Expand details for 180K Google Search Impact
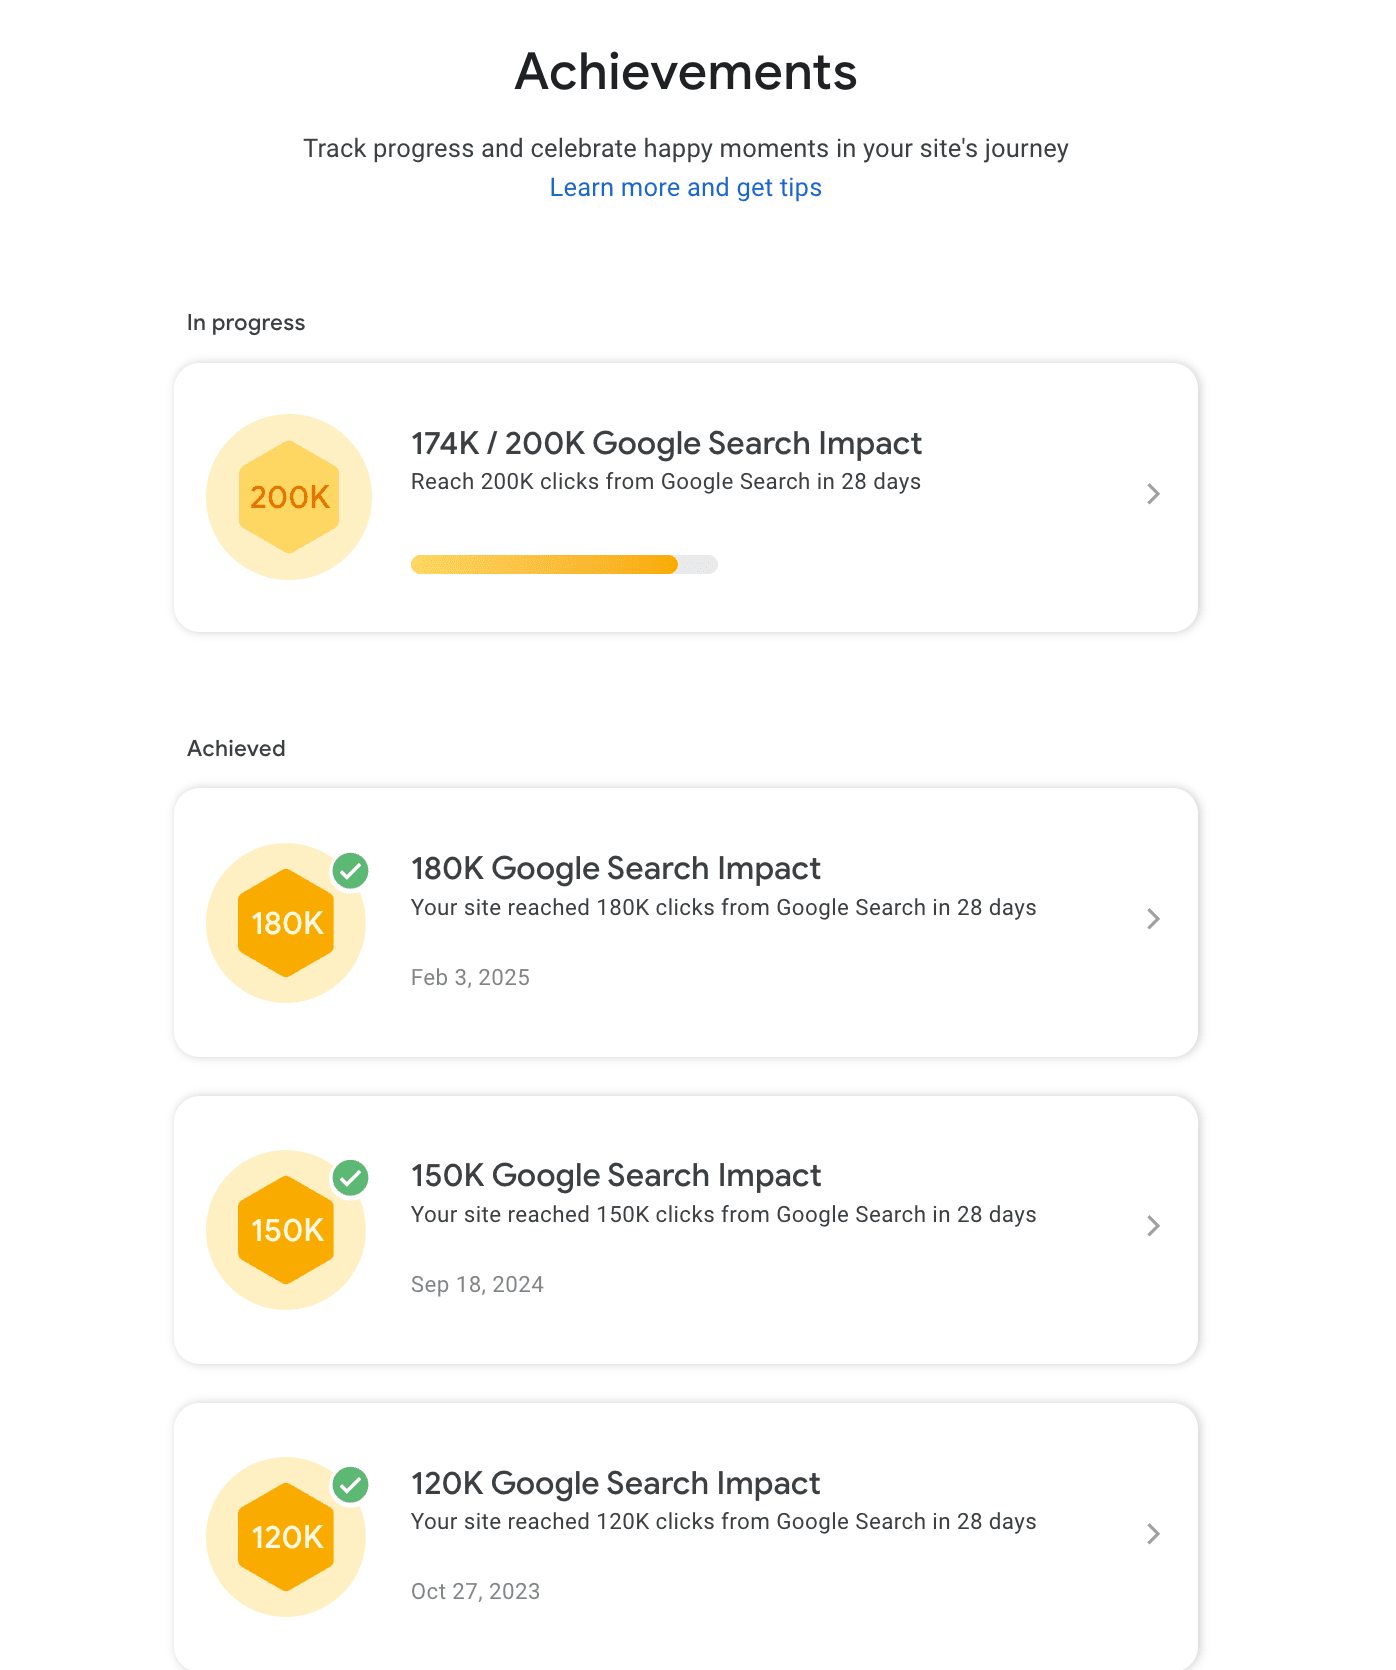This screenshot has height=1670, width=1396. [1154, 919]
